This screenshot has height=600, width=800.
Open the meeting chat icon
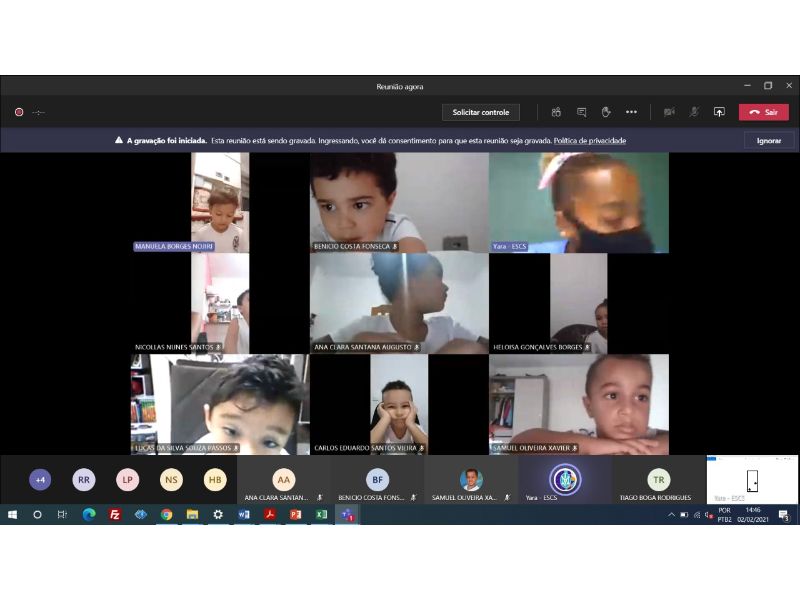581,112
